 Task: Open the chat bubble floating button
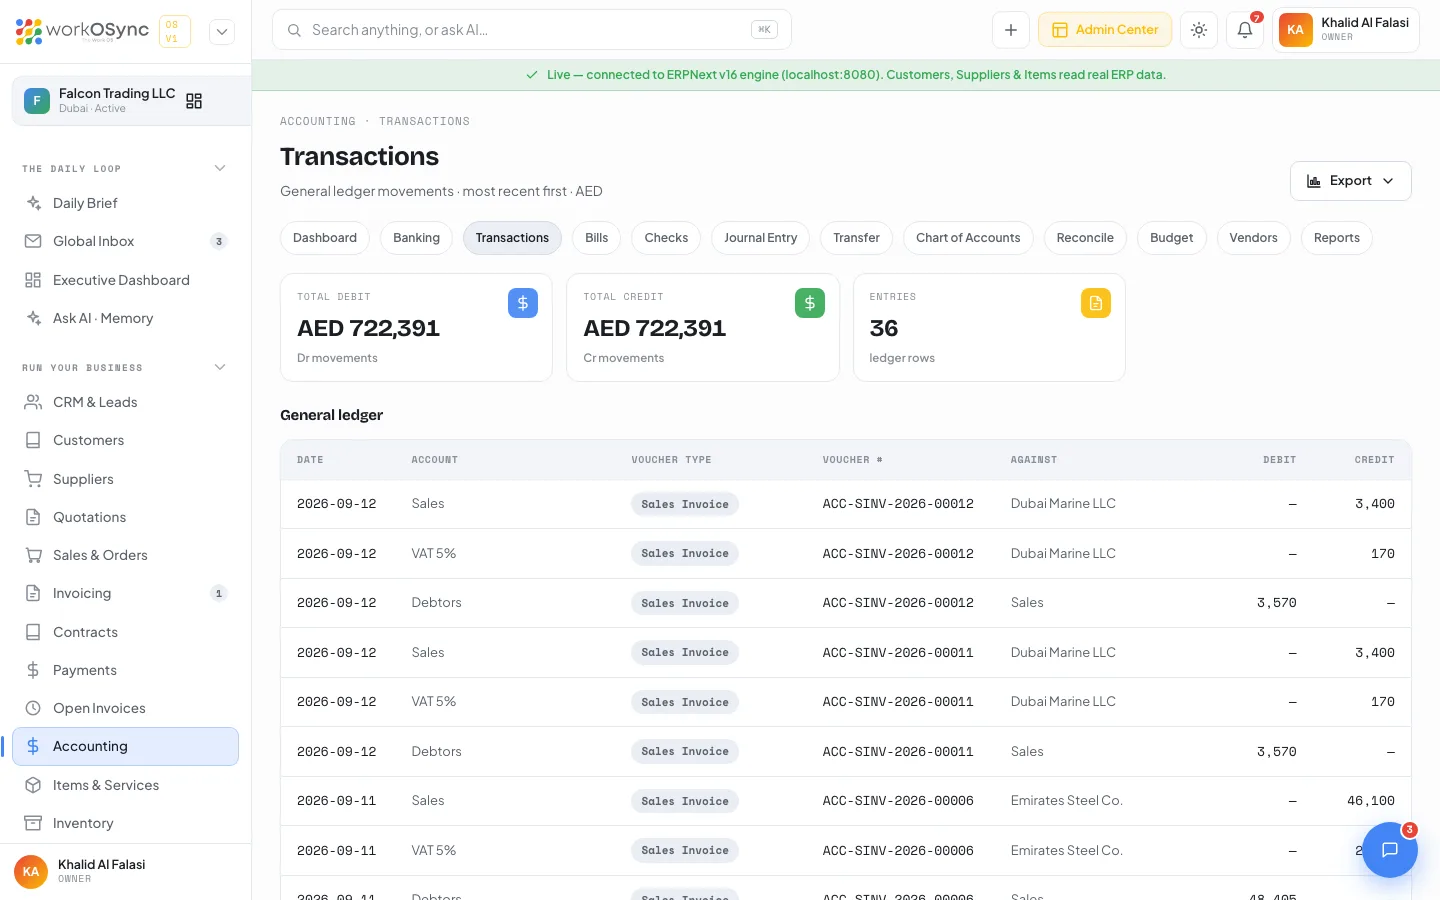[x=1389, y=850]
